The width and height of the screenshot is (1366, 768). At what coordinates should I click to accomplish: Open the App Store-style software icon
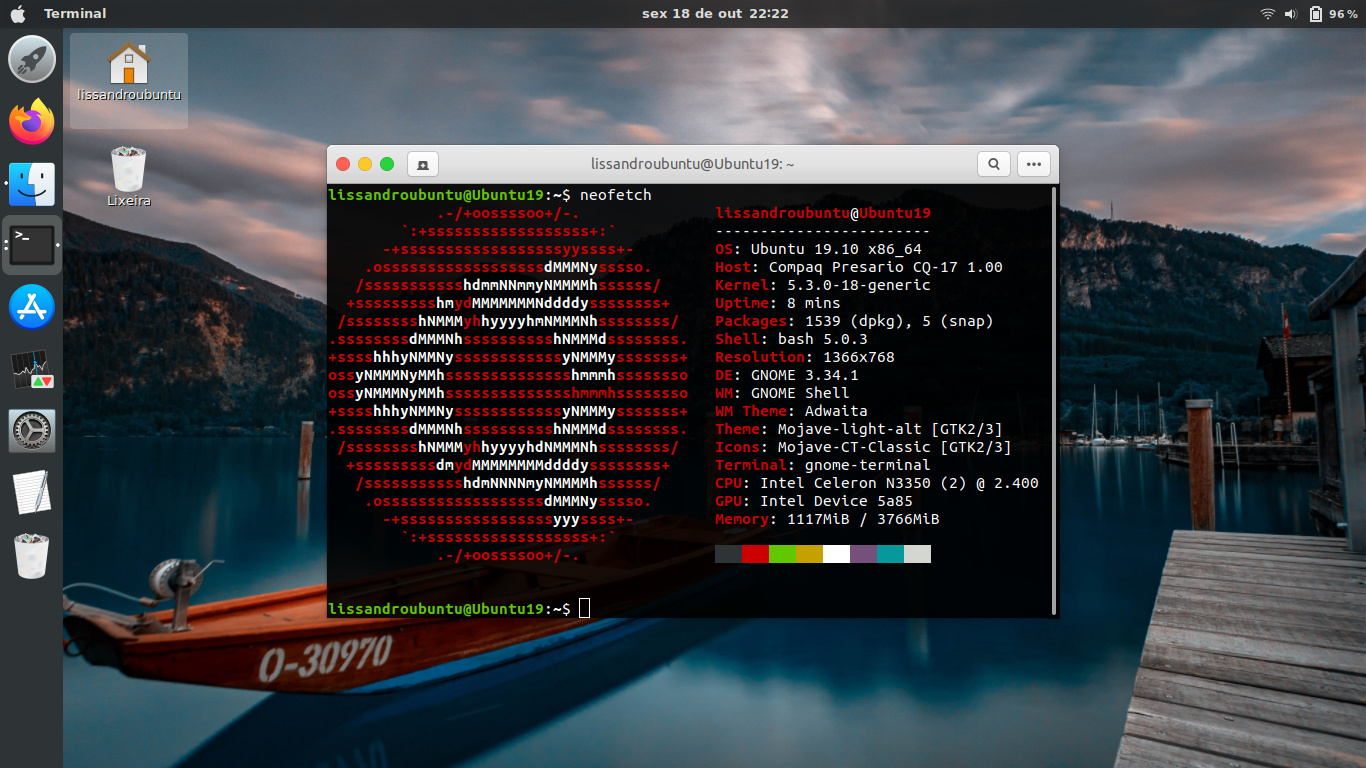point(32,307)
